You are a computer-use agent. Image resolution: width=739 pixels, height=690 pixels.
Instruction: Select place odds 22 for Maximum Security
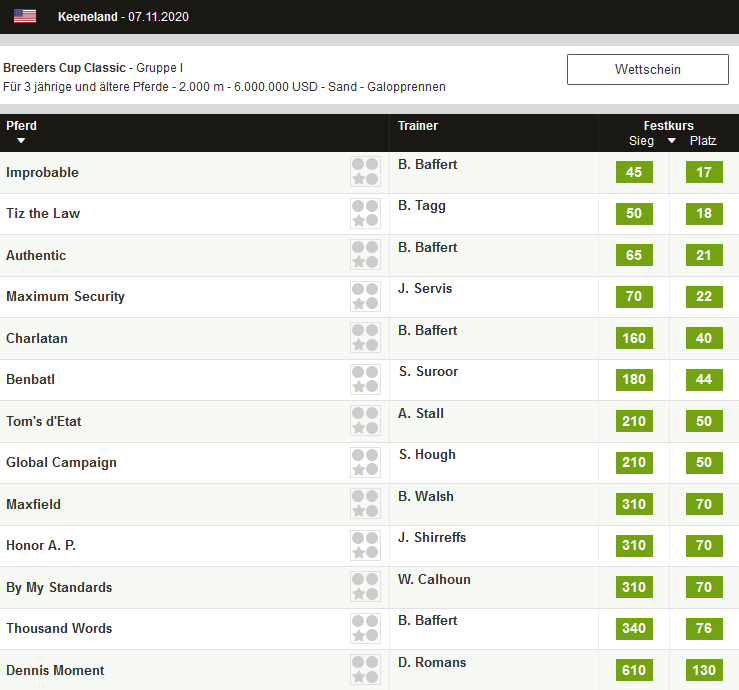[704, 296]
